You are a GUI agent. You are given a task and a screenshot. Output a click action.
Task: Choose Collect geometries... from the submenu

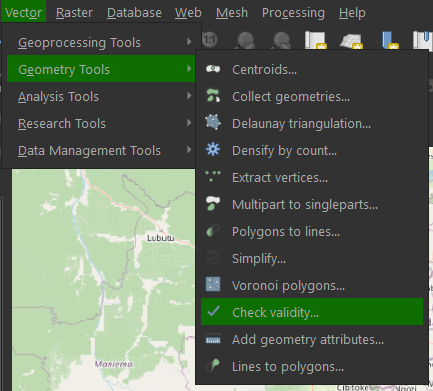(x=312, y=97)
